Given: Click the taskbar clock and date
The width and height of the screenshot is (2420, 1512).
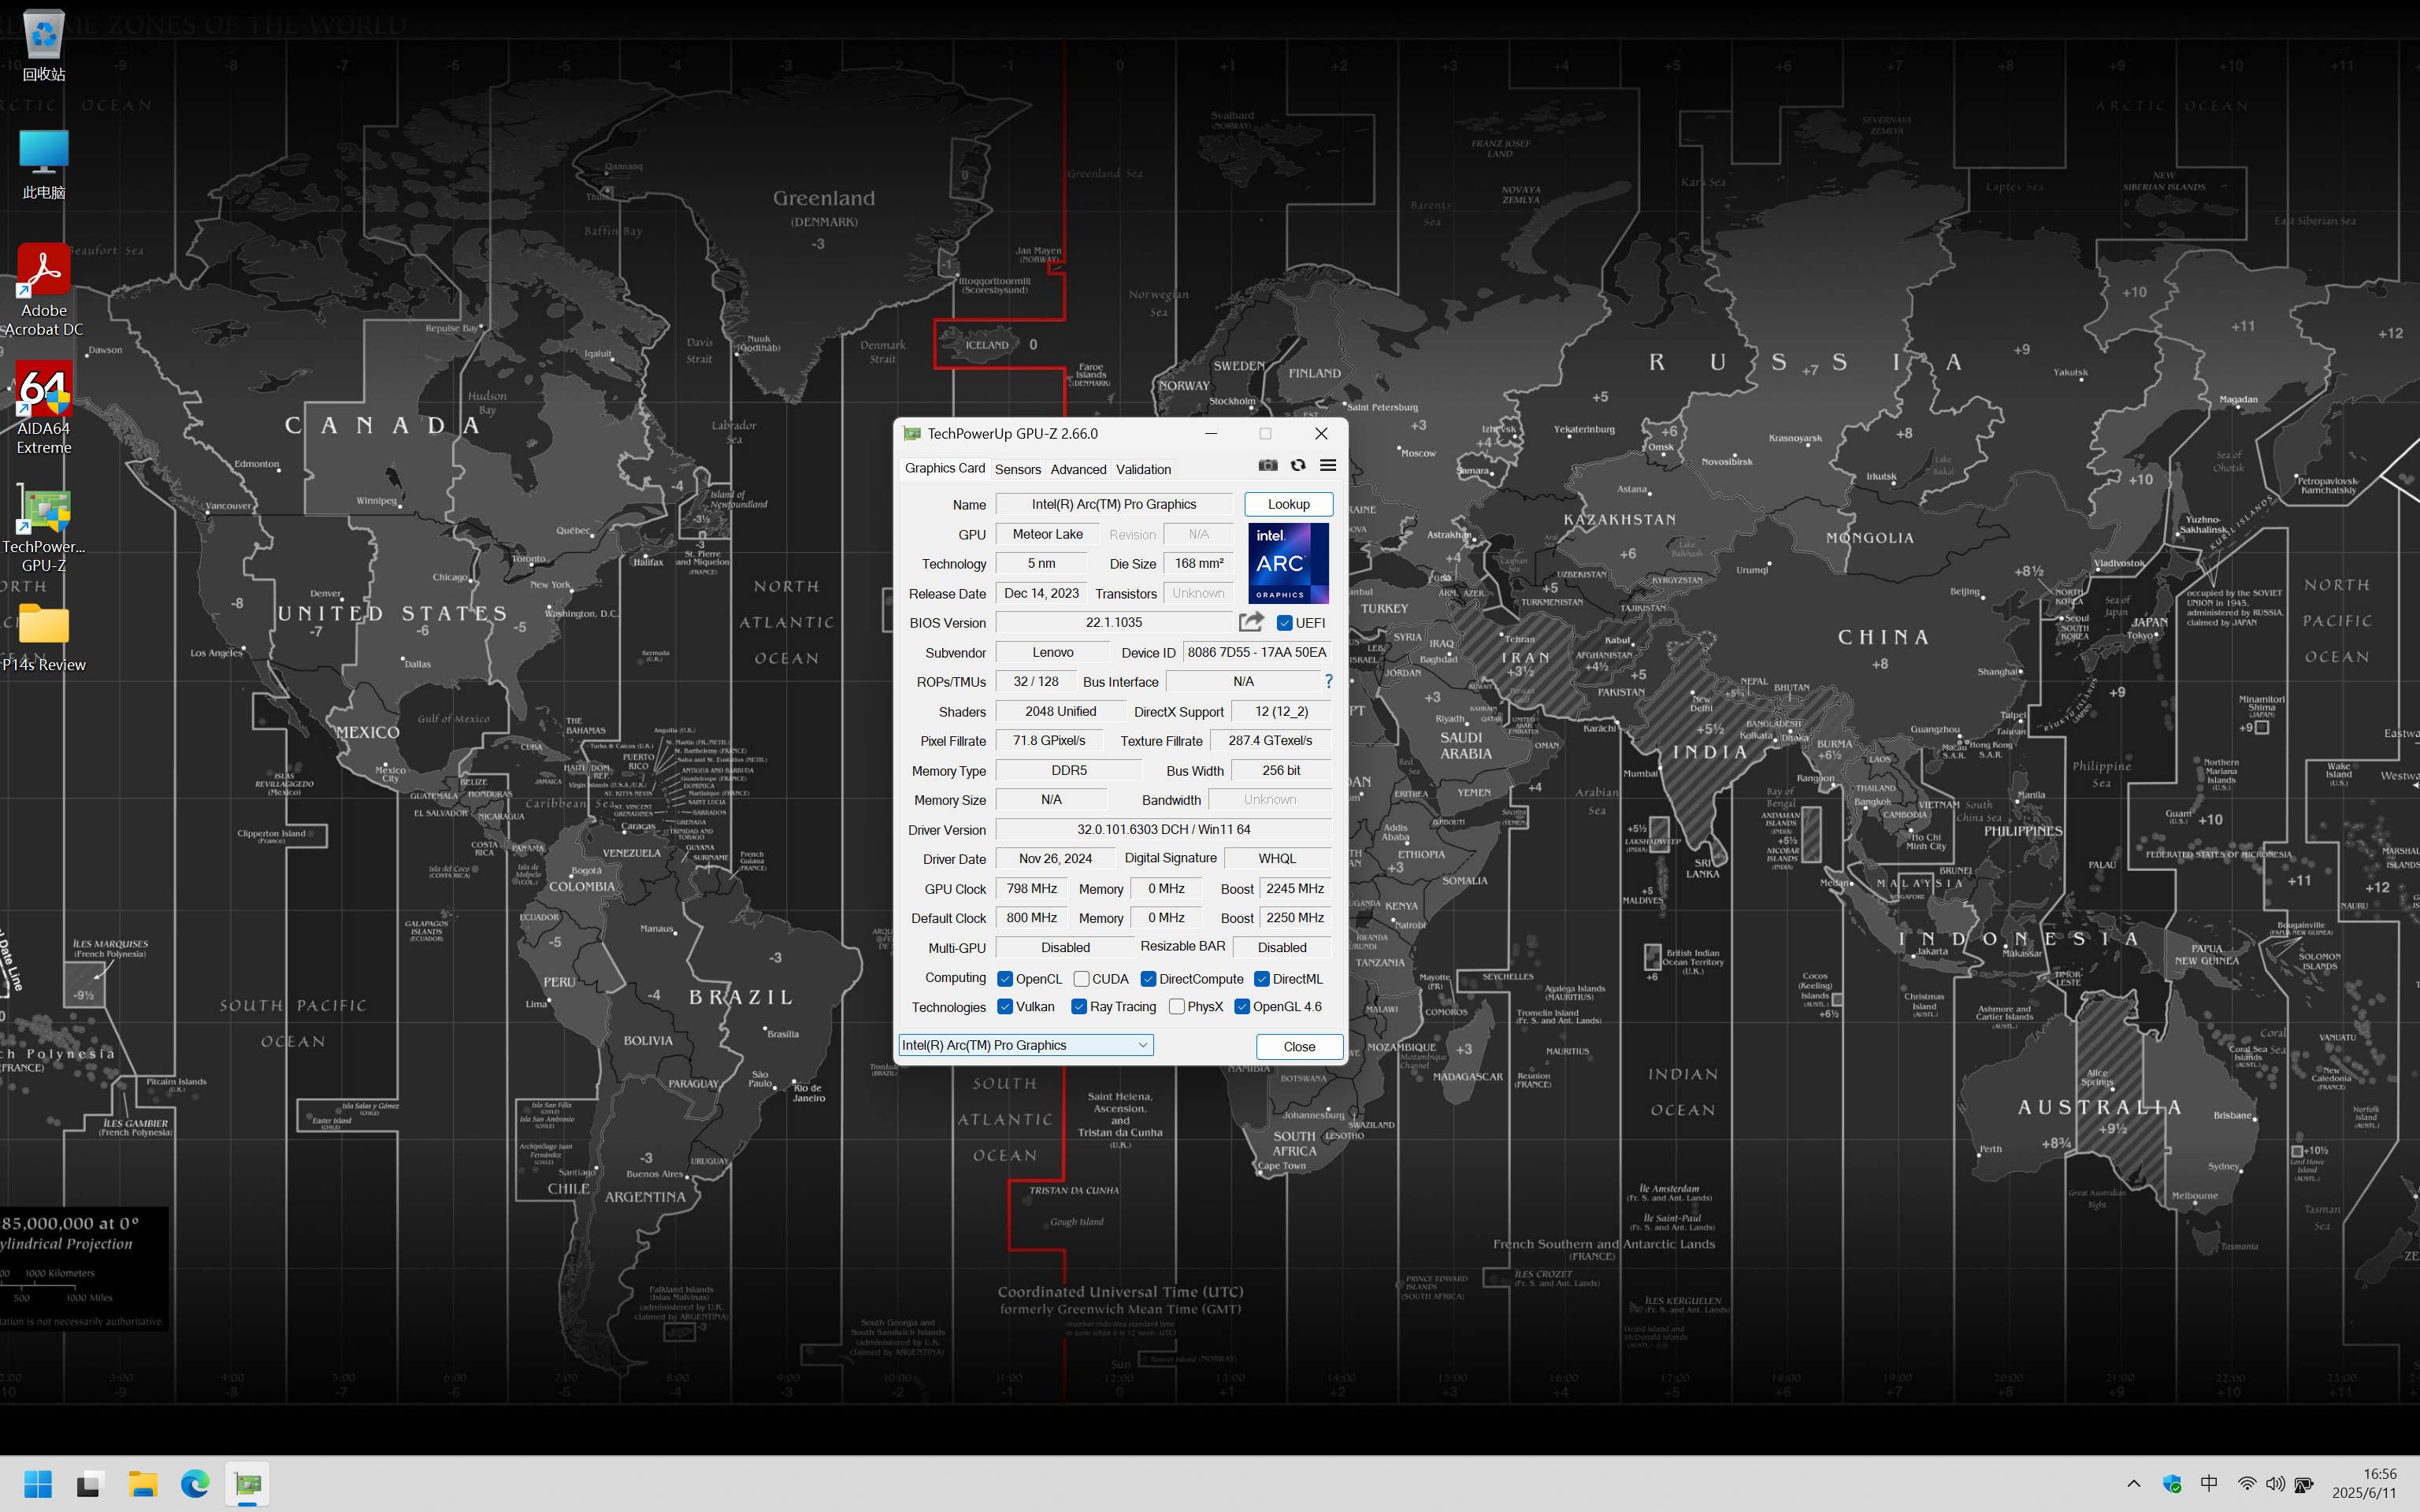Looking at the screenshot, I should click(x=2364, y=1483).
